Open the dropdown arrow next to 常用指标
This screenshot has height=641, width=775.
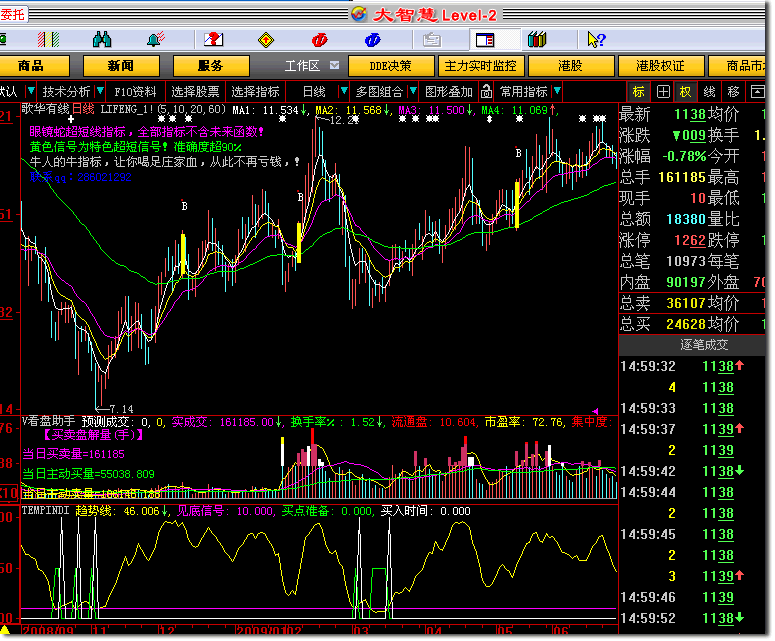click(558, 91)
